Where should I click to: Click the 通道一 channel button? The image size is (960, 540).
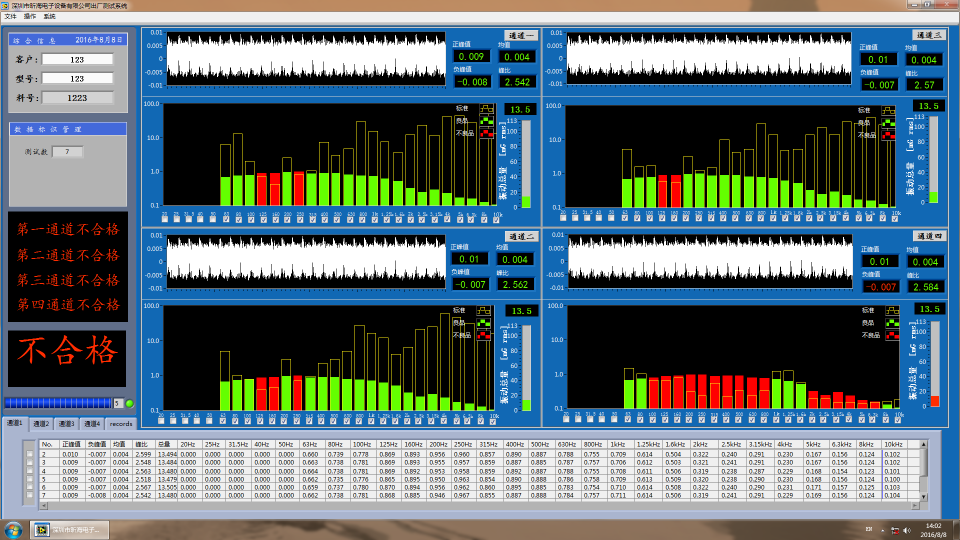pos(521,36)
